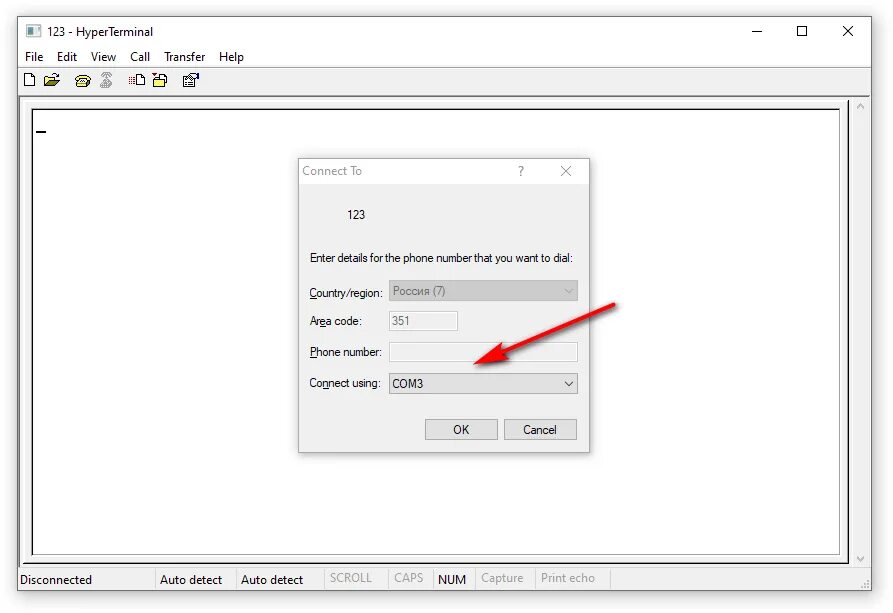
Task: Click the Capture status indicator
Action: 502,578
